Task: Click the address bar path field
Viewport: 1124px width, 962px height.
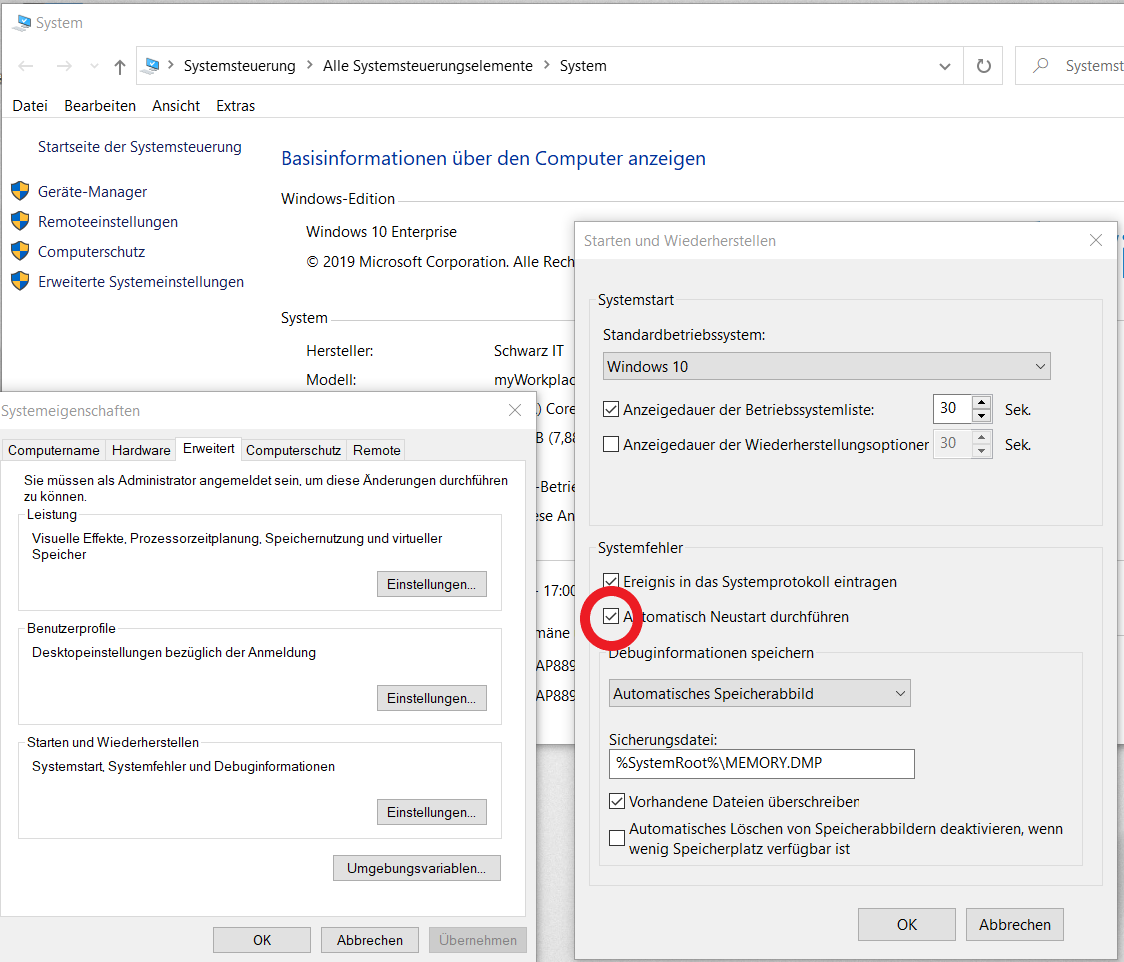Action: pyautogui.click(x=548, y=66)
